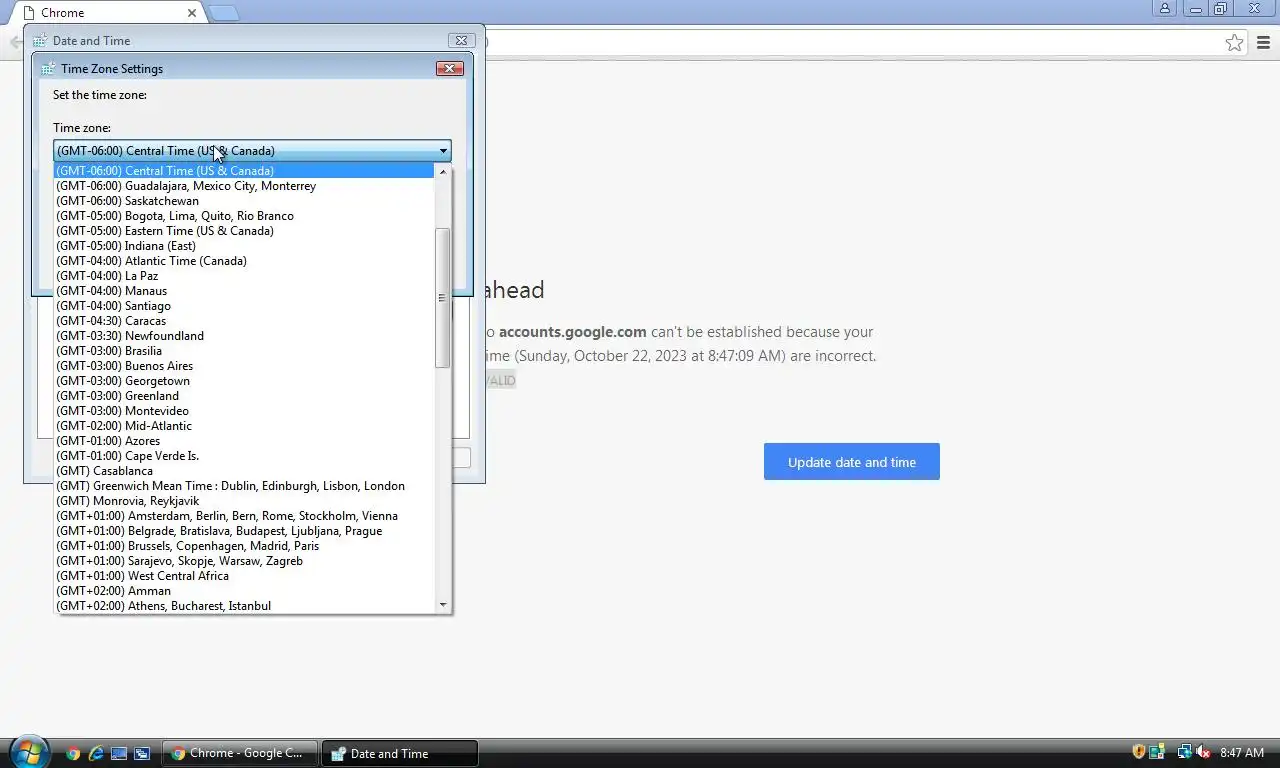Select La Paz time zone
The image size is (1280, 768).
click(244, 276)
